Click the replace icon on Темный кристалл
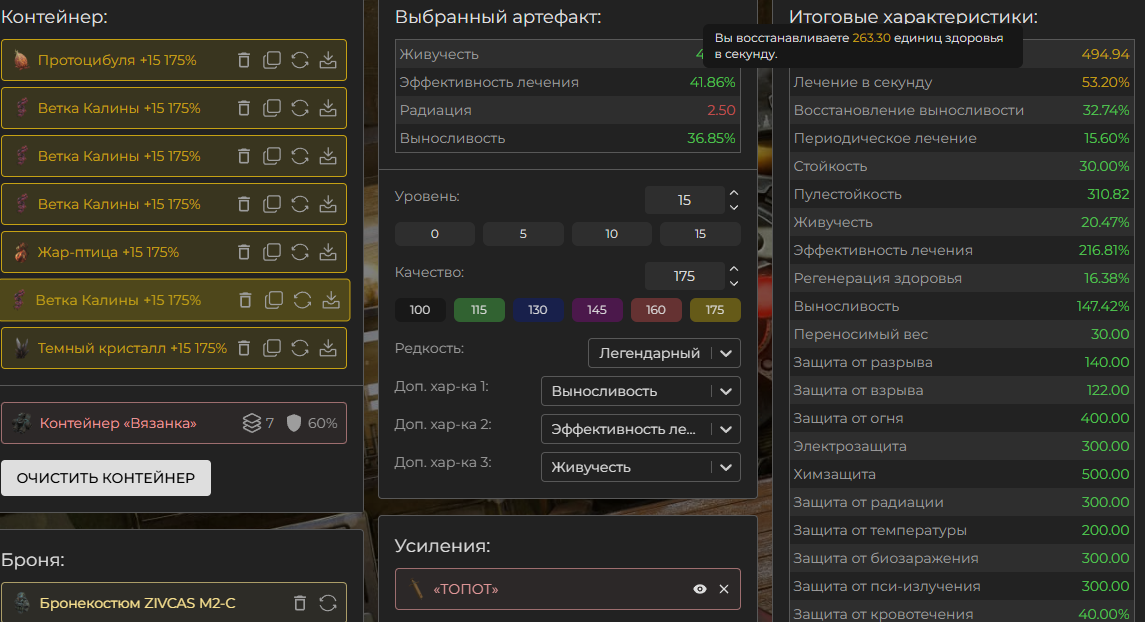 click(x=300, y=348)
